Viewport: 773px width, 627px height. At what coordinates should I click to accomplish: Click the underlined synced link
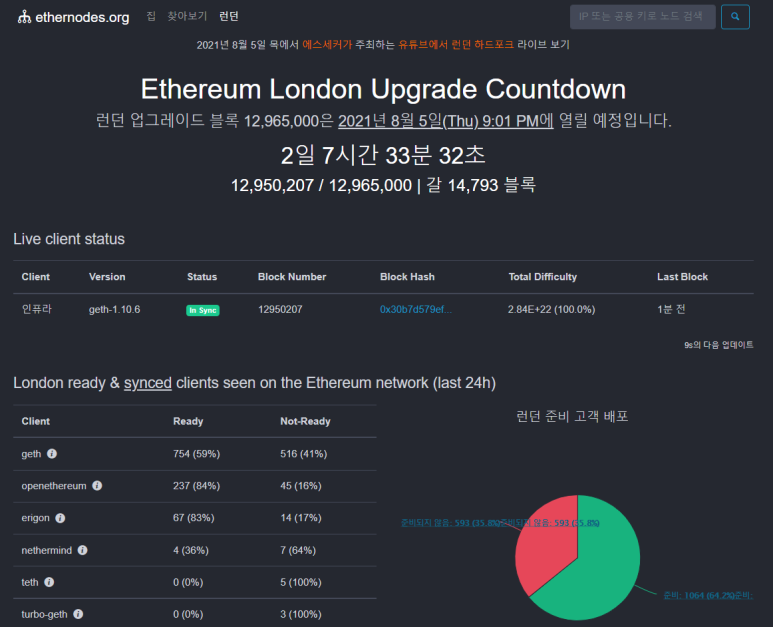[x=147, y=383]
